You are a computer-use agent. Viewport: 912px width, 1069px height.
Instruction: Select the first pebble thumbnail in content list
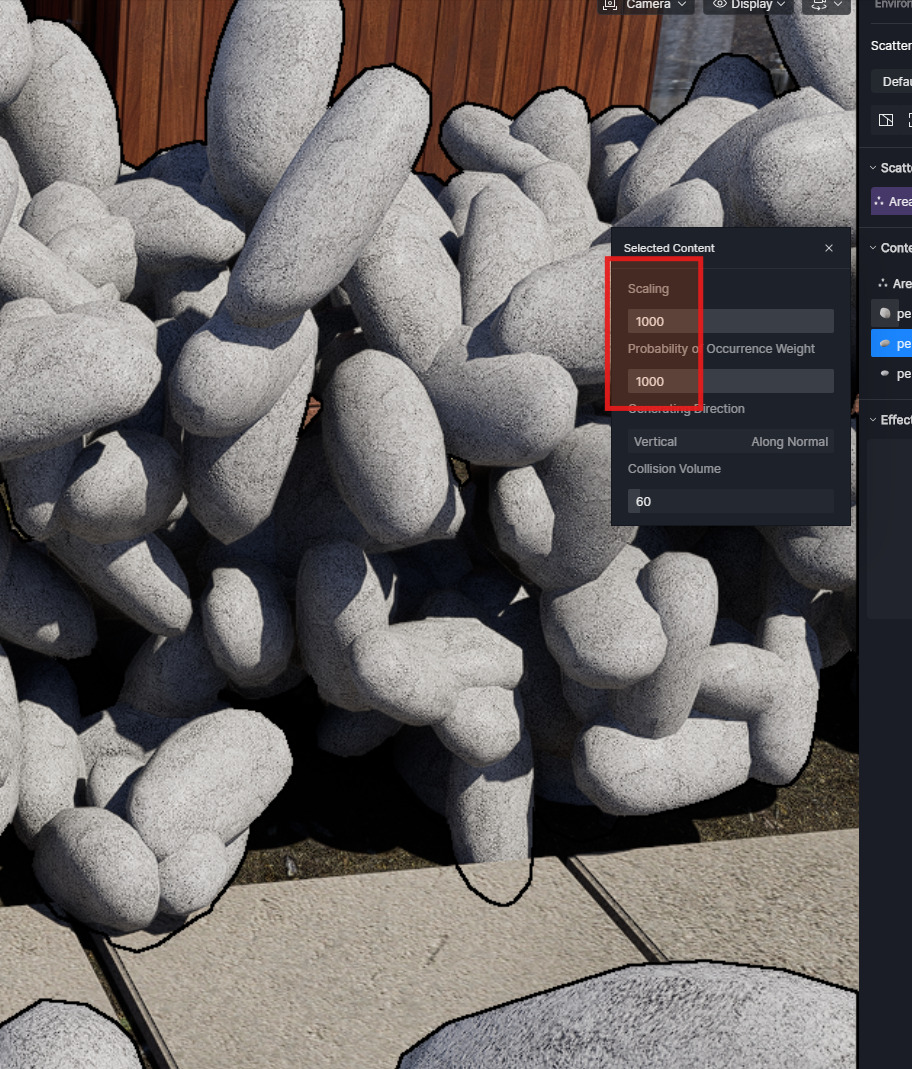click(885, 313)
